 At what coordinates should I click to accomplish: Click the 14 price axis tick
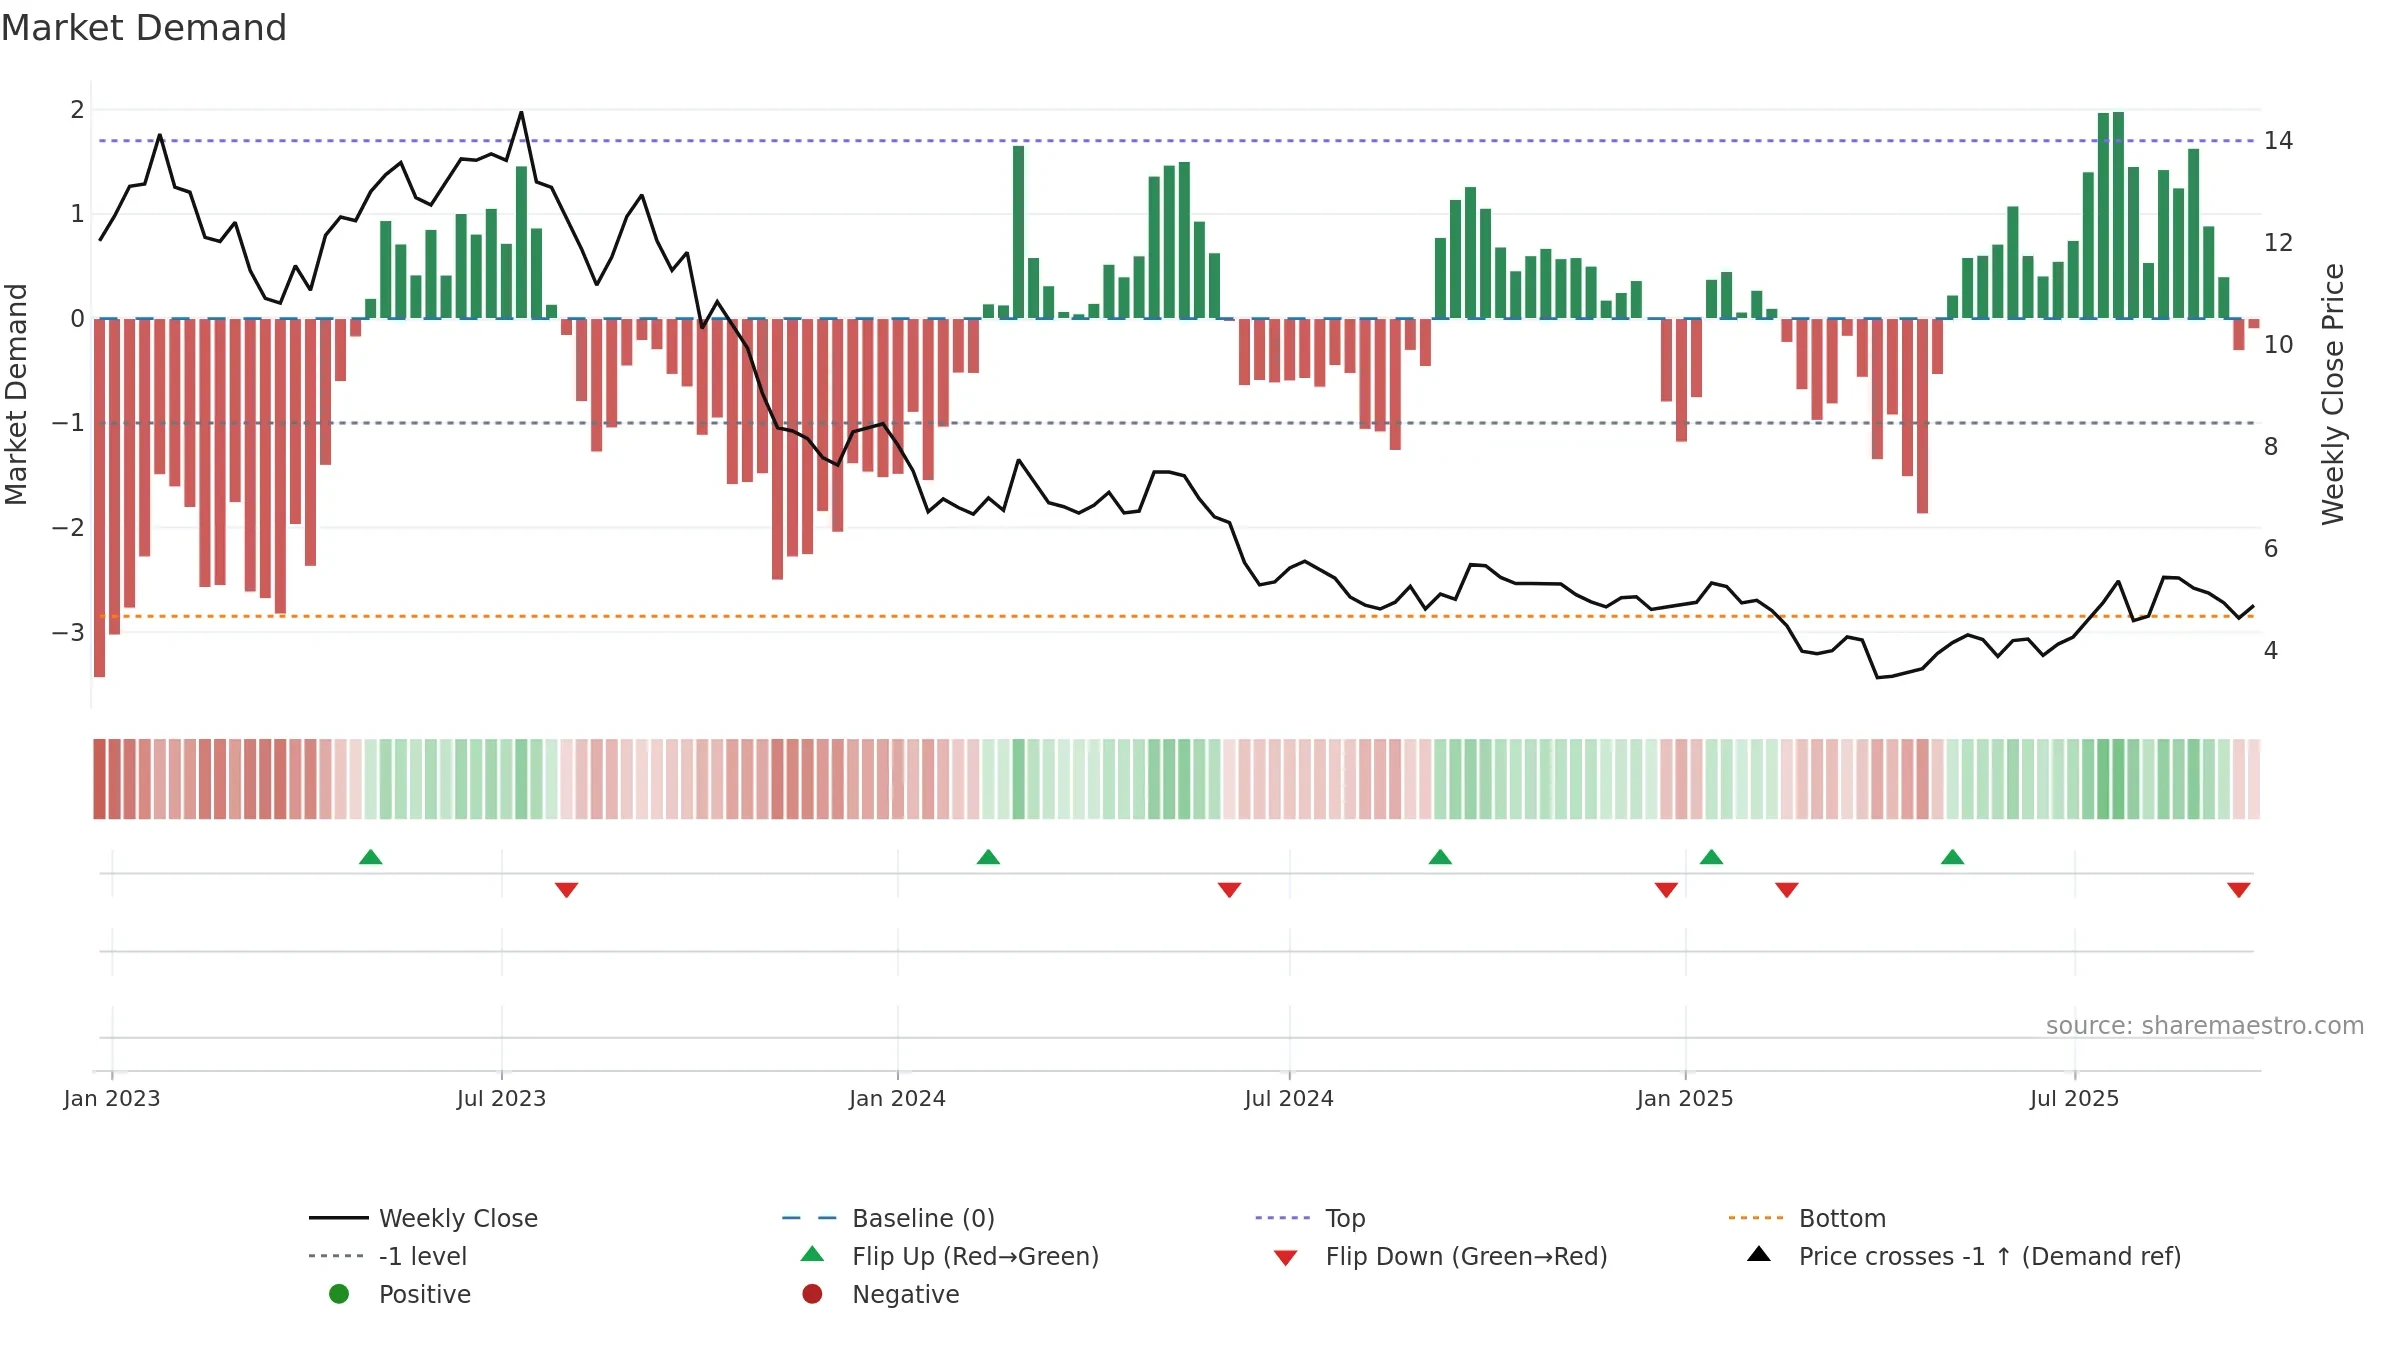coord(2278,141)
